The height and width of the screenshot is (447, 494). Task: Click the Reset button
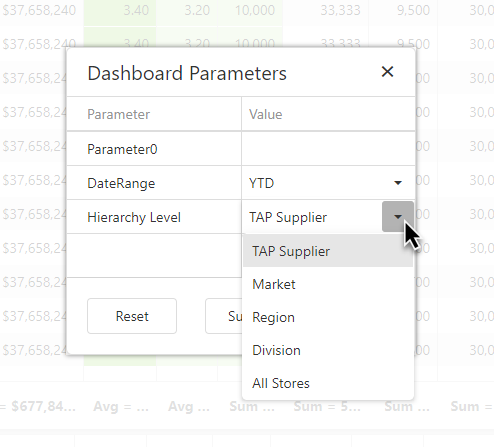point(132,316)
